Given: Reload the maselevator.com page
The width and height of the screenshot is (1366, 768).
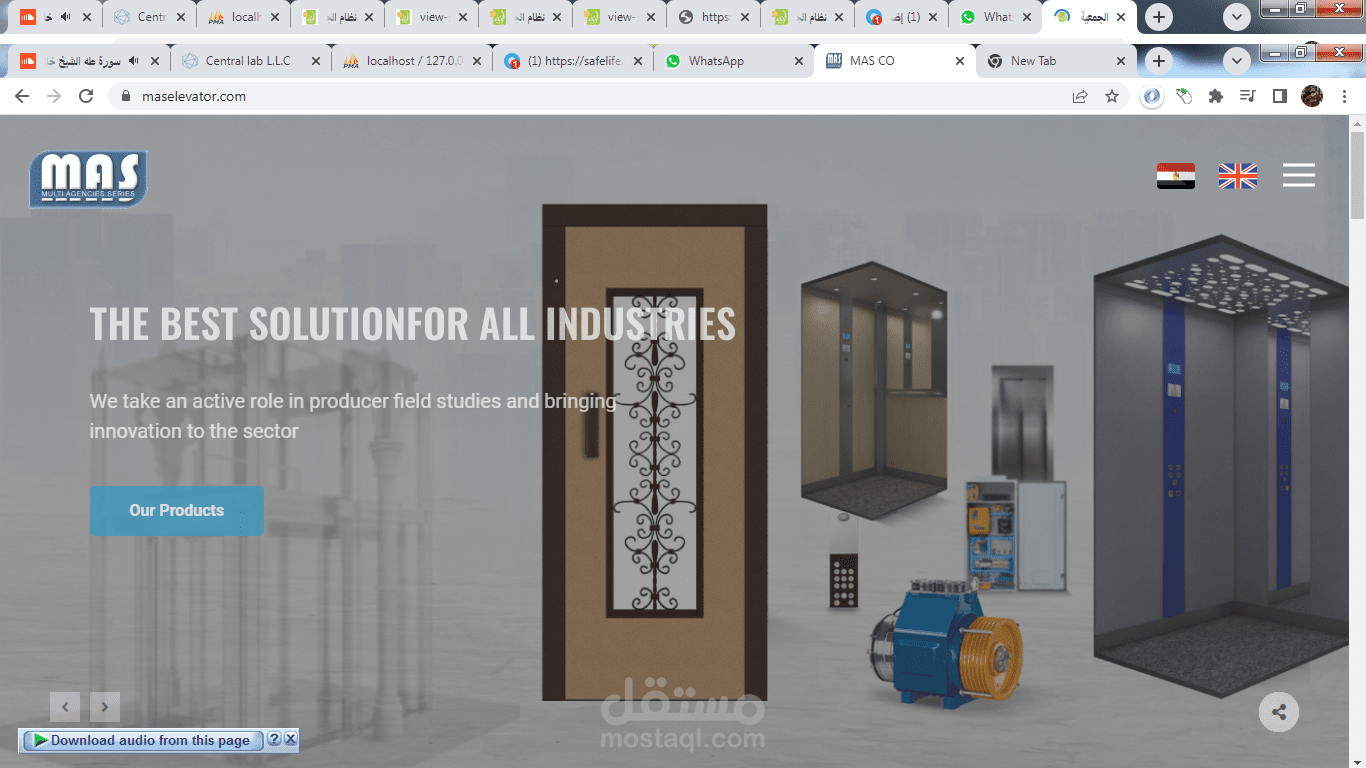Looking at the screenshot, I should (x=86, y=96).
